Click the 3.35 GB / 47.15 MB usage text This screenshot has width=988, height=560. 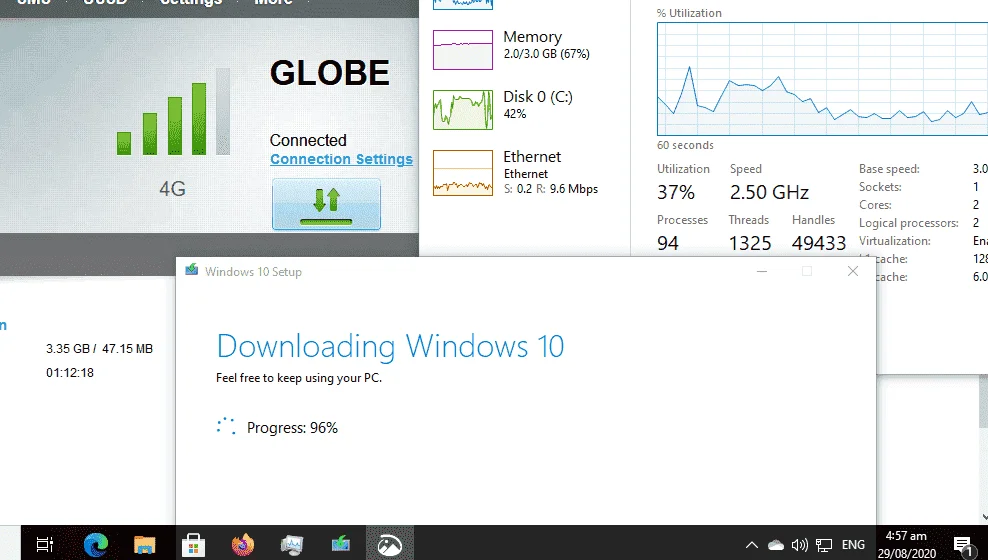100,349
